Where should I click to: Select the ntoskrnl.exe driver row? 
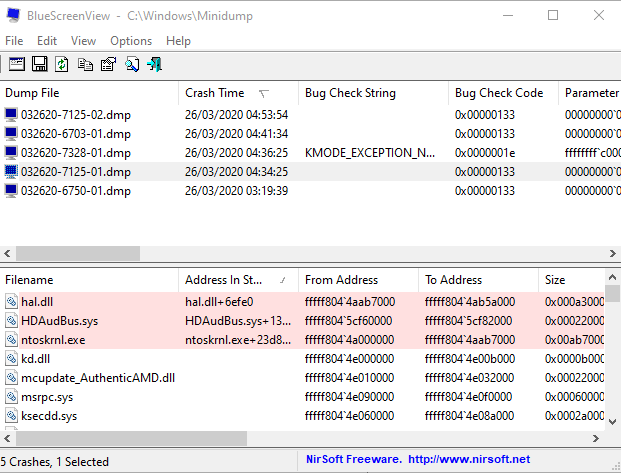click(303, 340)
